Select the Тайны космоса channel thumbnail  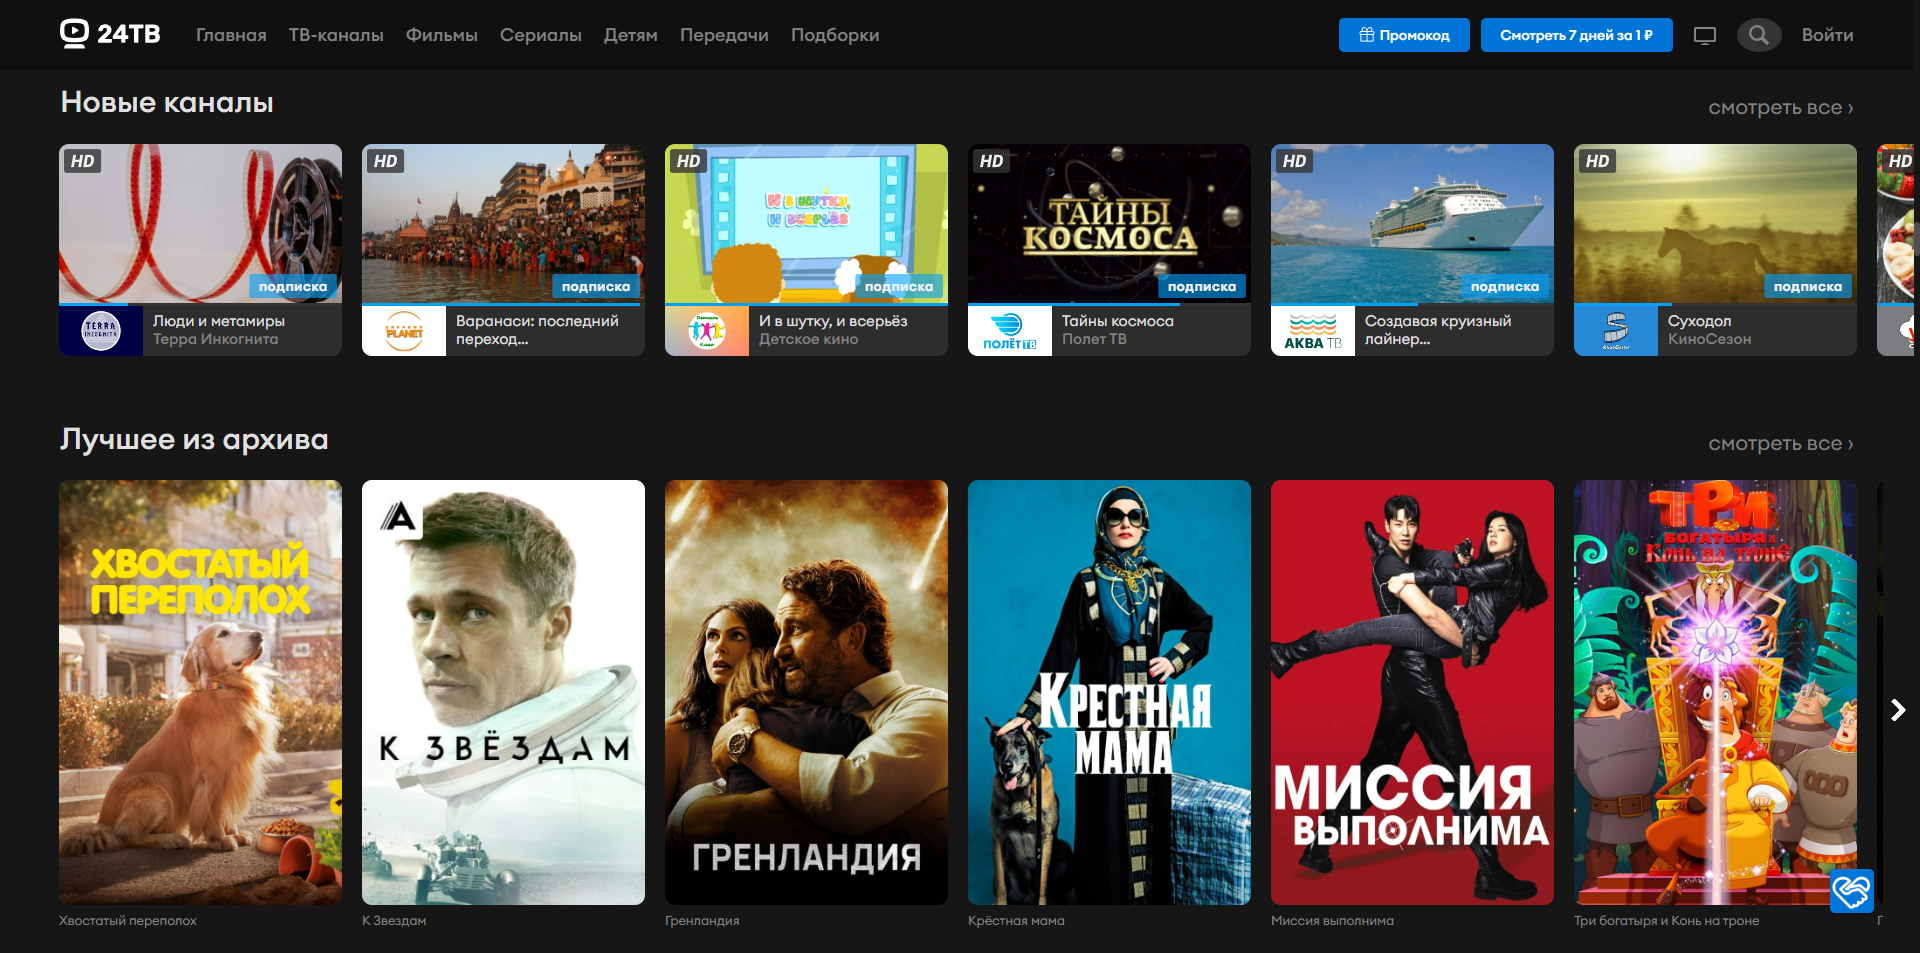(x=1109, y=224)
